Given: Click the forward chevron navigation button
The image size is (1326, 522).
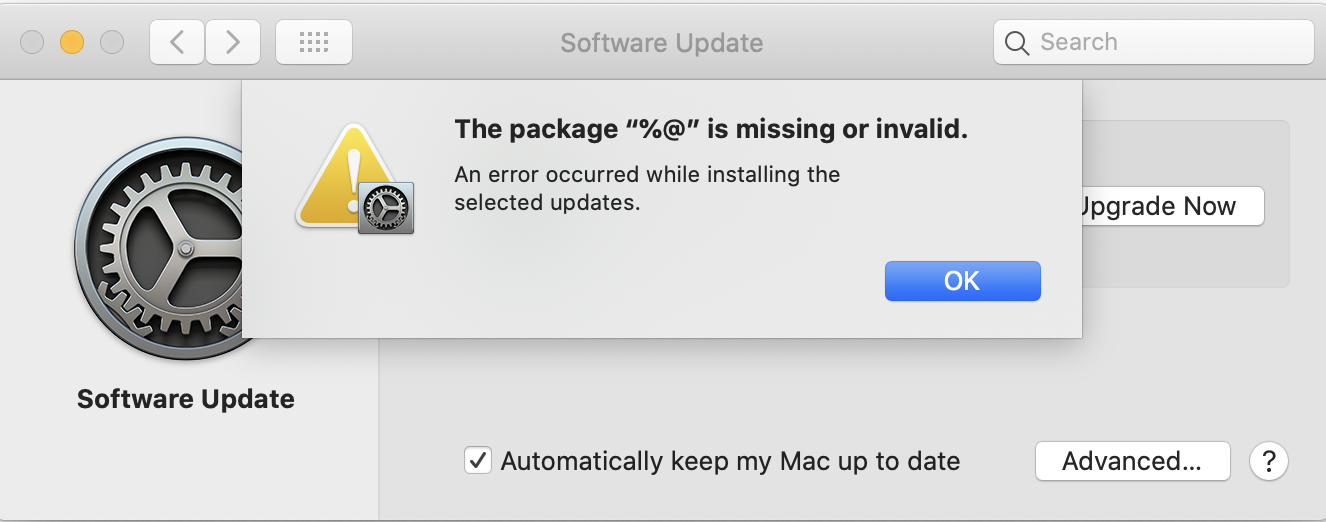Looking at the screenshot, I should click(233, 42).
